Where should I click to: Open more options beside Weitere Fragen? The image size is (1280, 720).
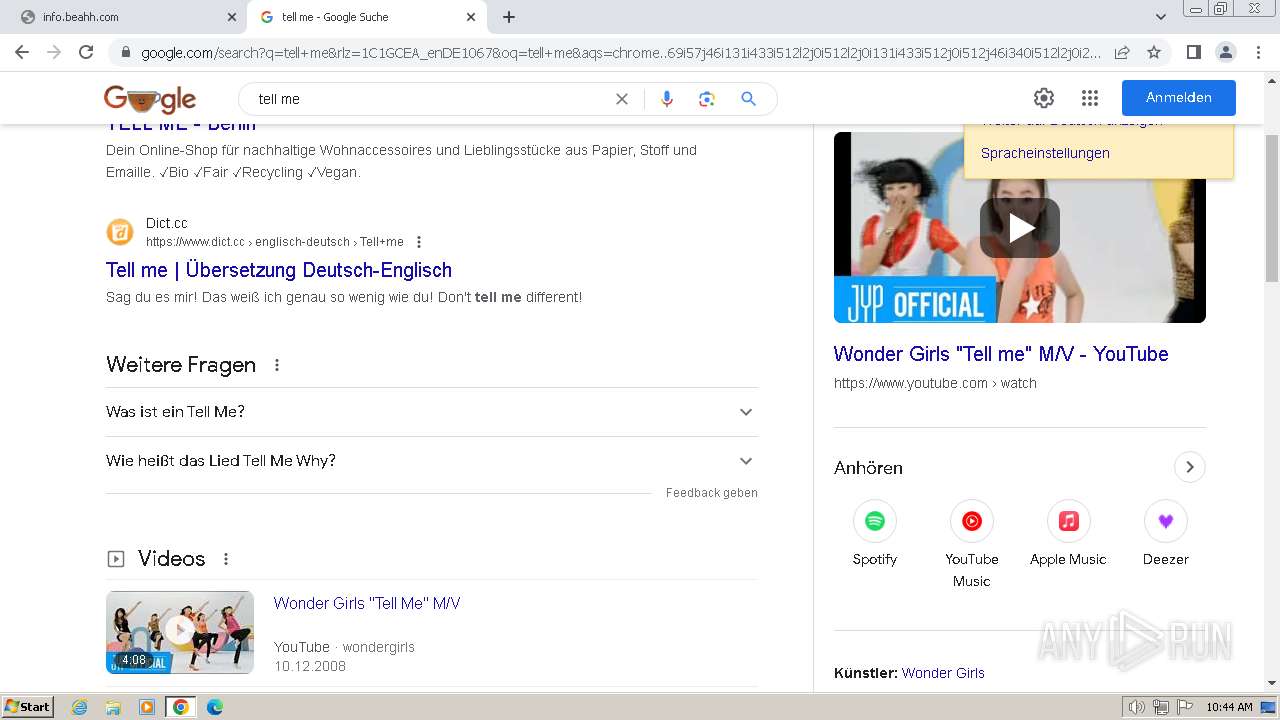[x=277, y=365]
